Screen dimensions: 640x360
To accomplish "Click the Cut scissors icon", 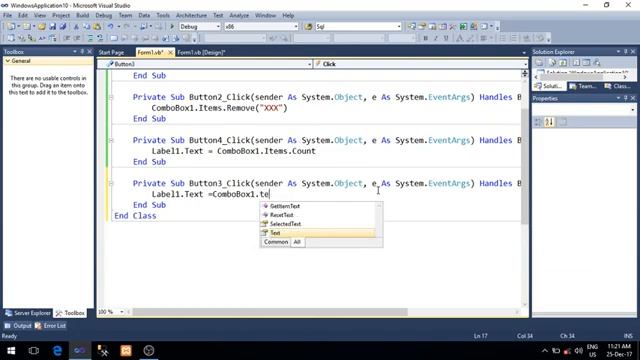I will click(76, 27).
